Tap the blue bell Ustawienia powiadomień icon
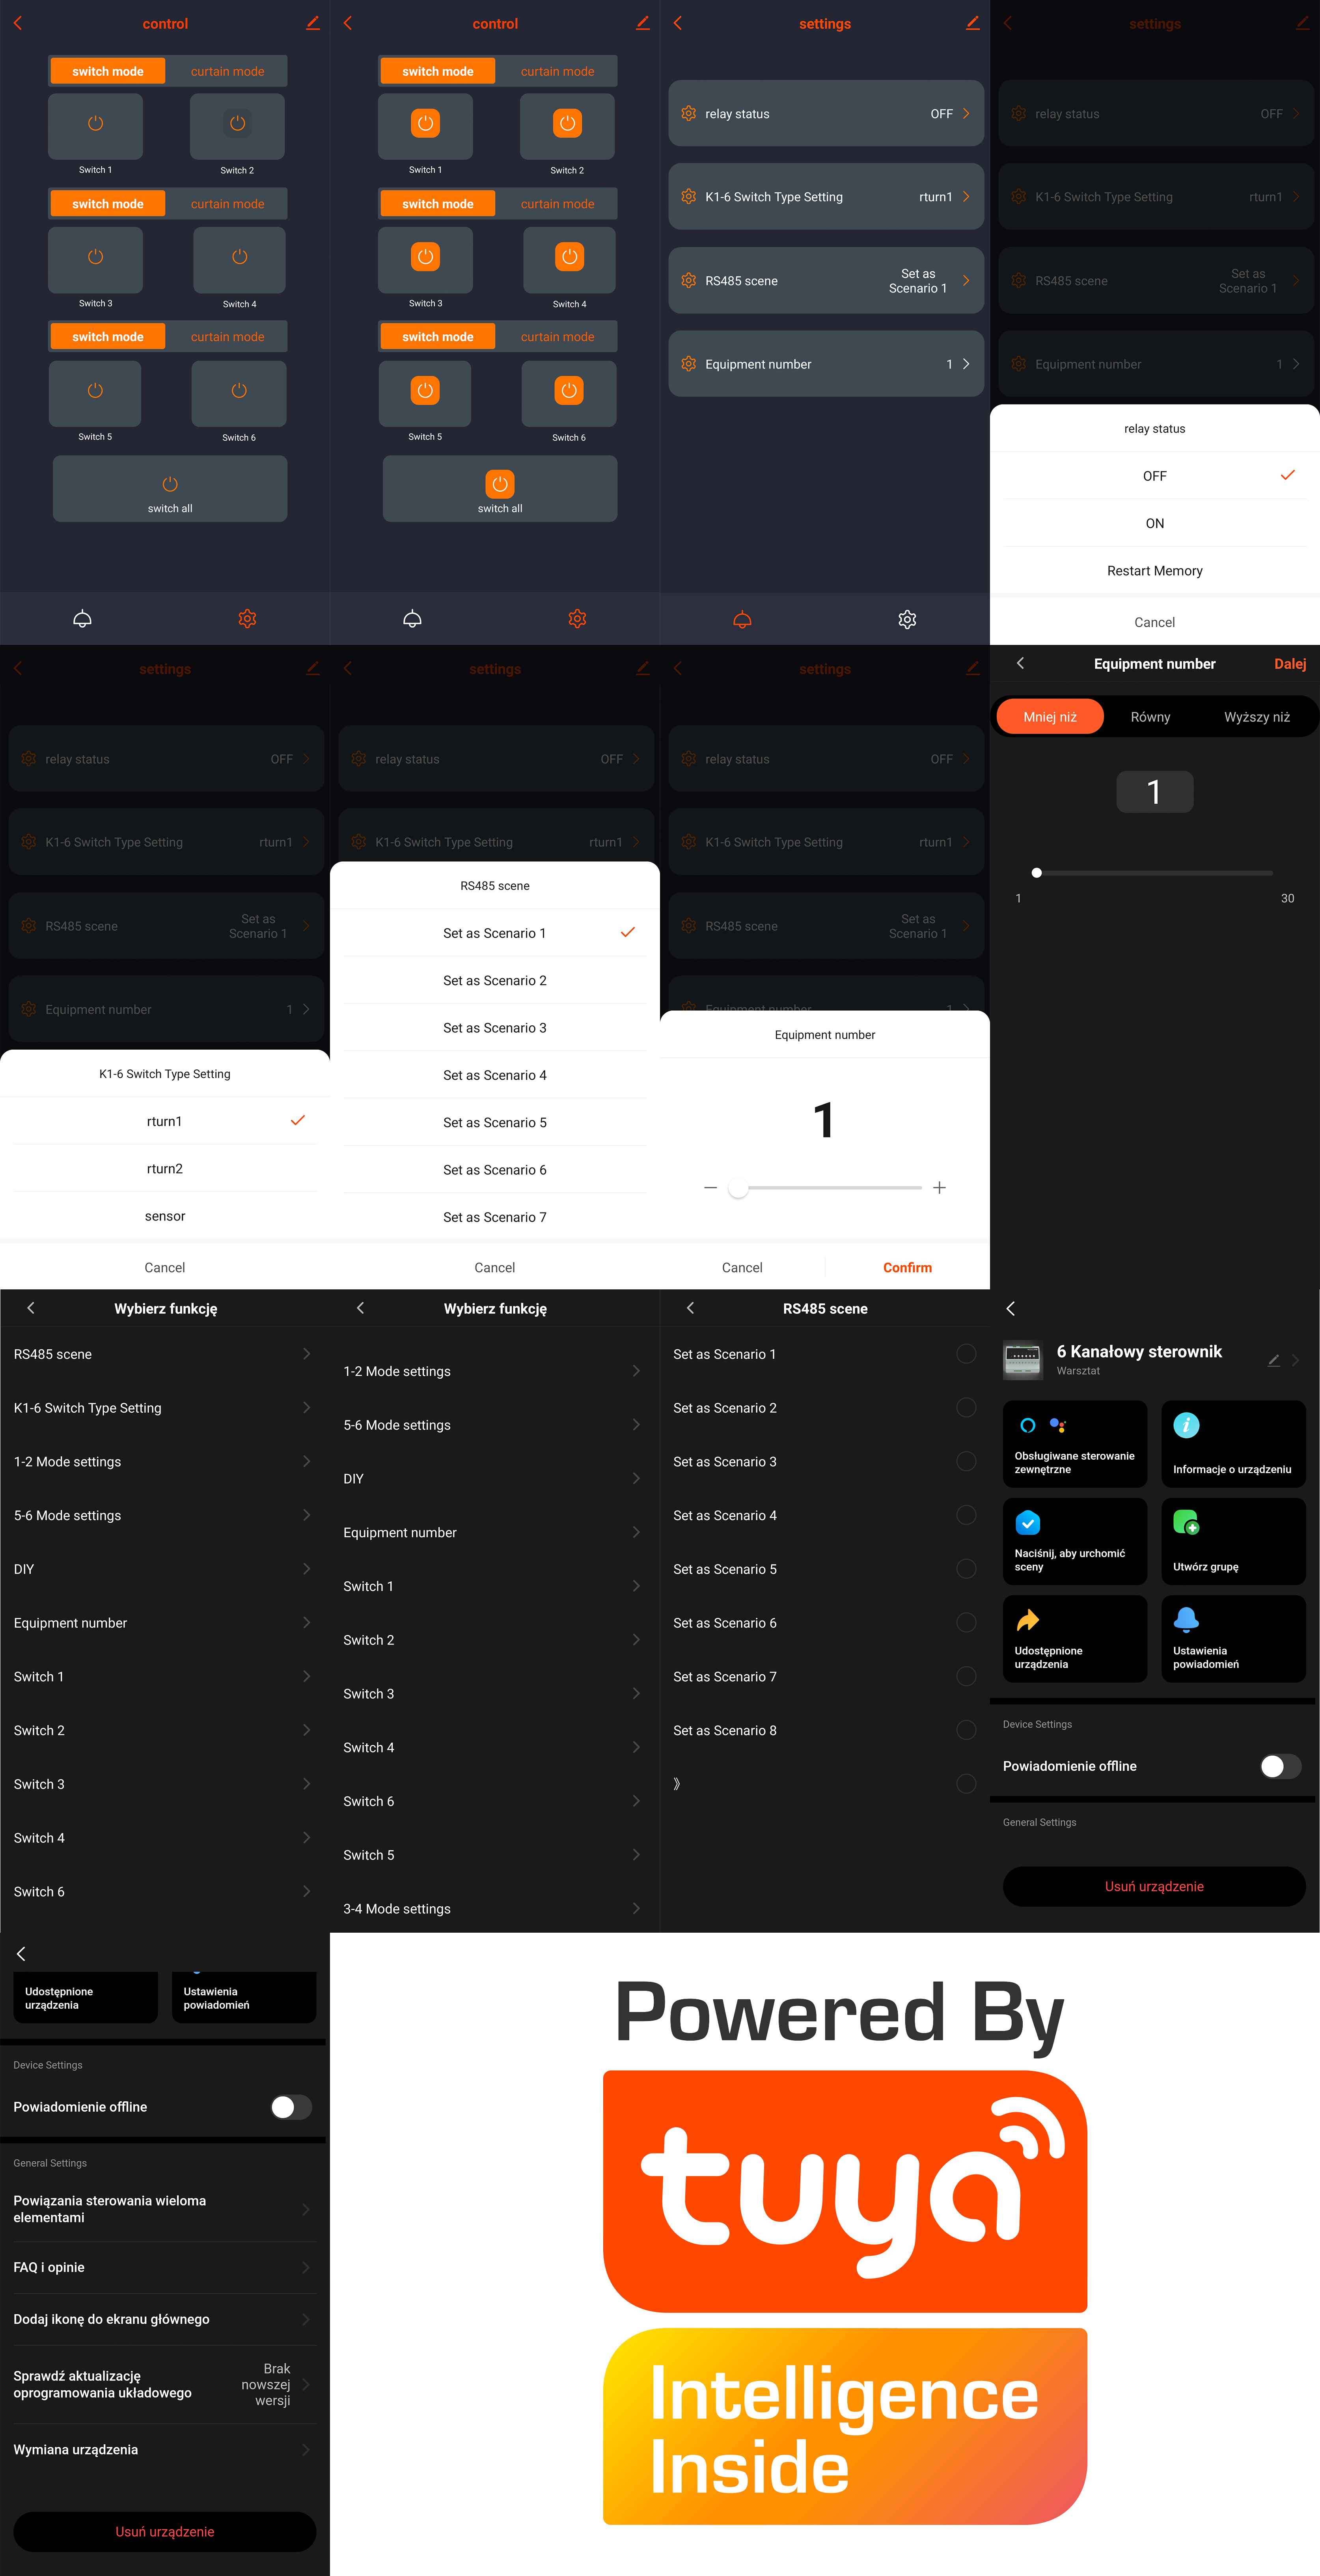The image size is (1320, 2576). click(1186, 1620)
